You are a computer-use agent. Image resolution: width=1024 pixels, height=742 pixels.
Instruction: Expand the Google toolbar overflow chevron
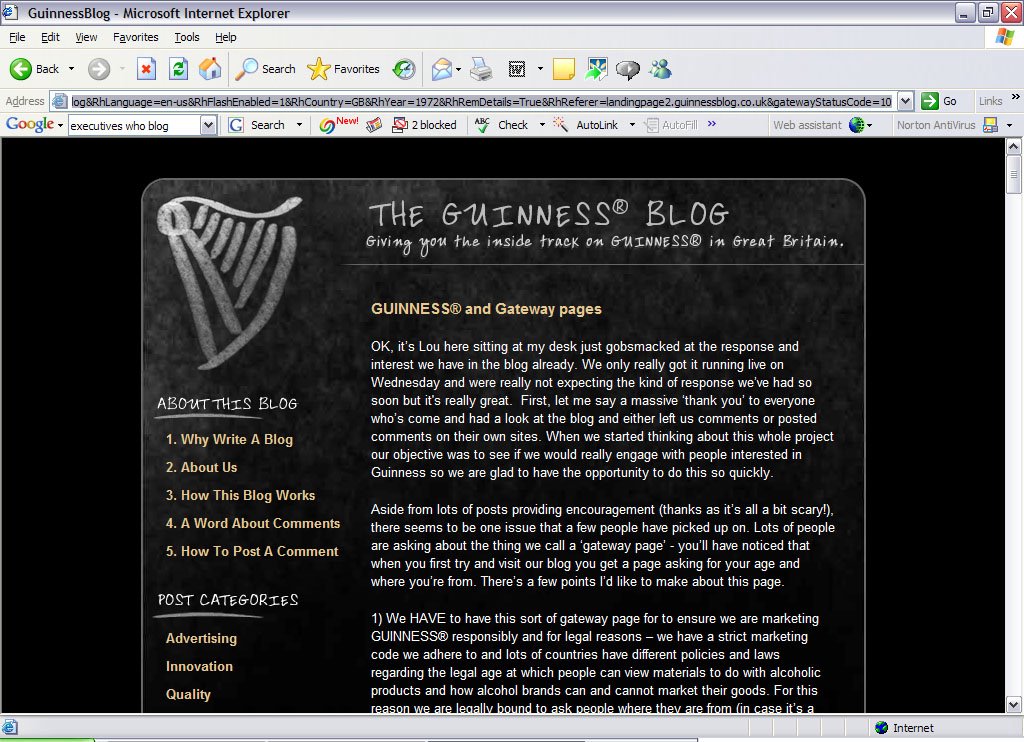coord(711,123)
